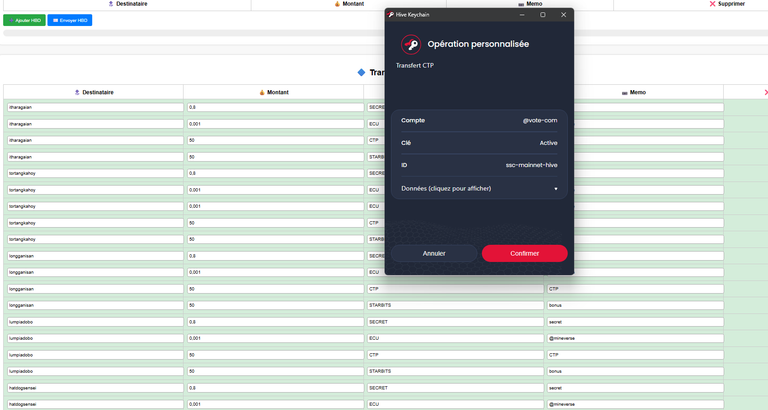This screenshot has height=410, width=768.
Task: Click the red X Supprimer icon in the top header
Action: point(712,3)
